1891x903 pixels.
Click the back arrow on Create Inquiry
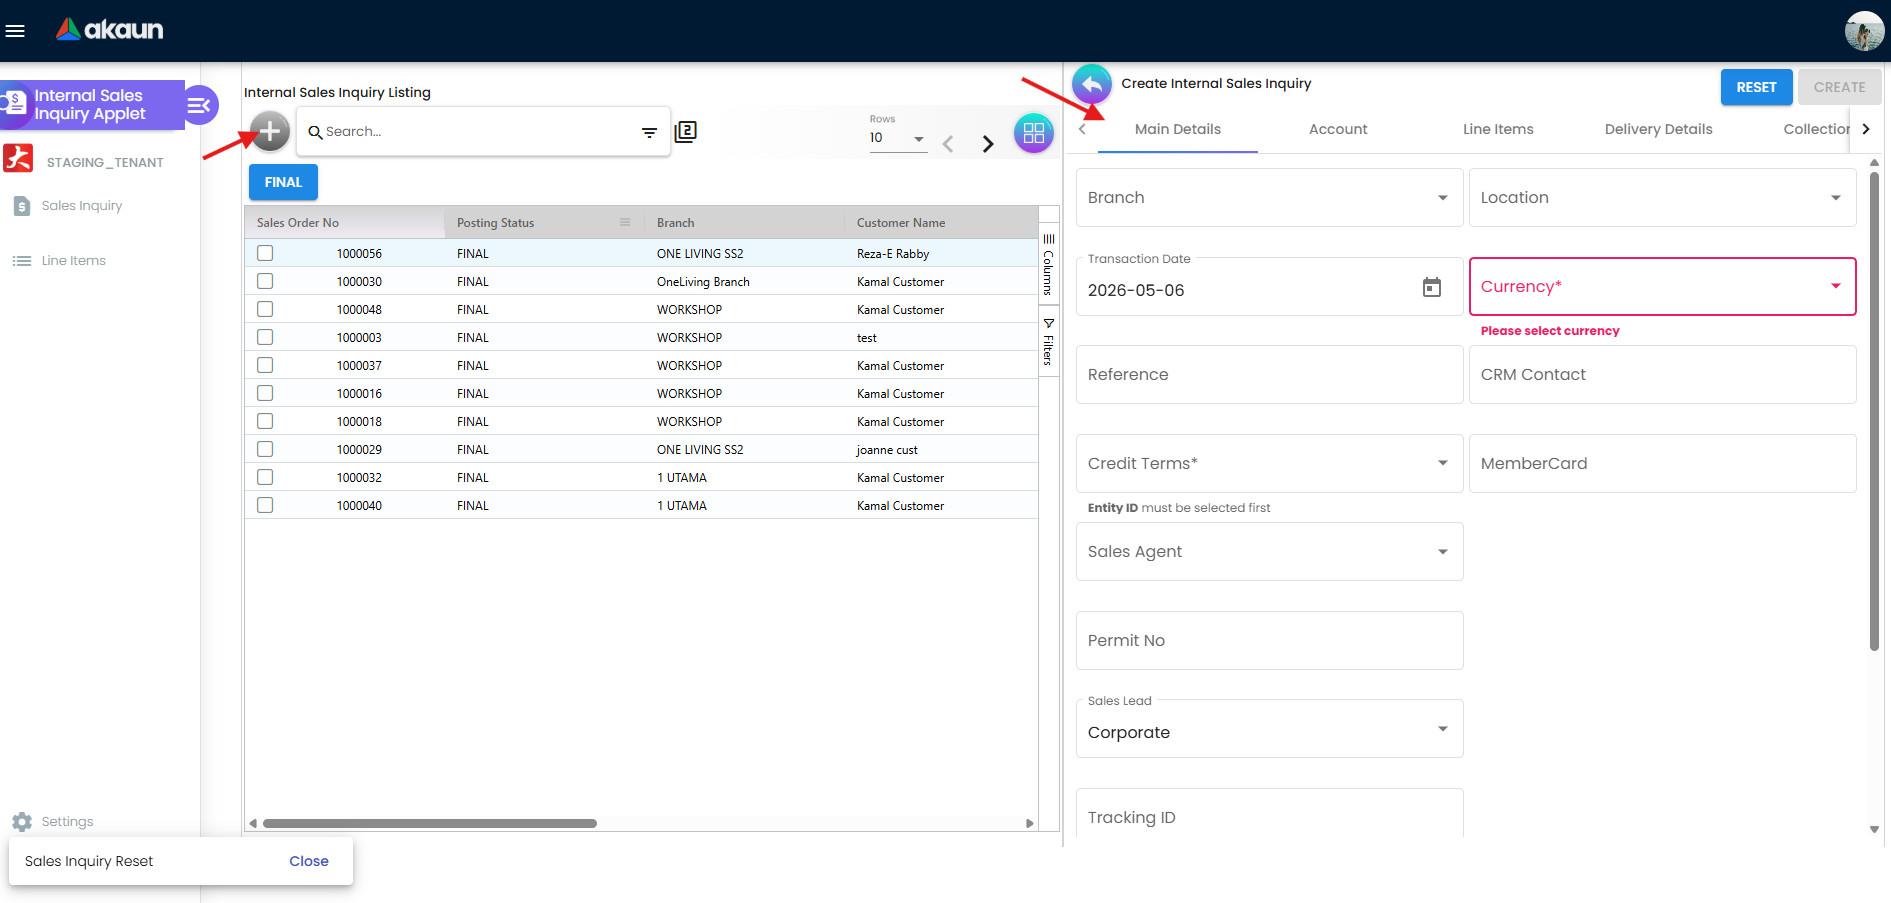pos(1092,85)
